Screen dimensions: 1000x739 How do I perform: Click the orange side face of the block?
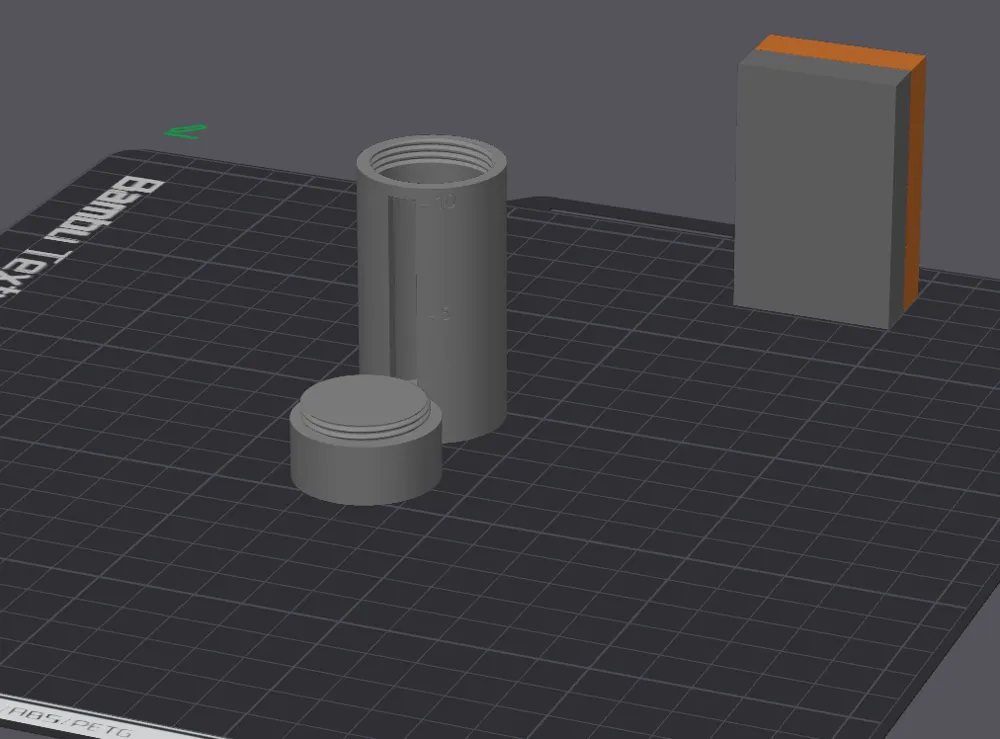(915, 185)
